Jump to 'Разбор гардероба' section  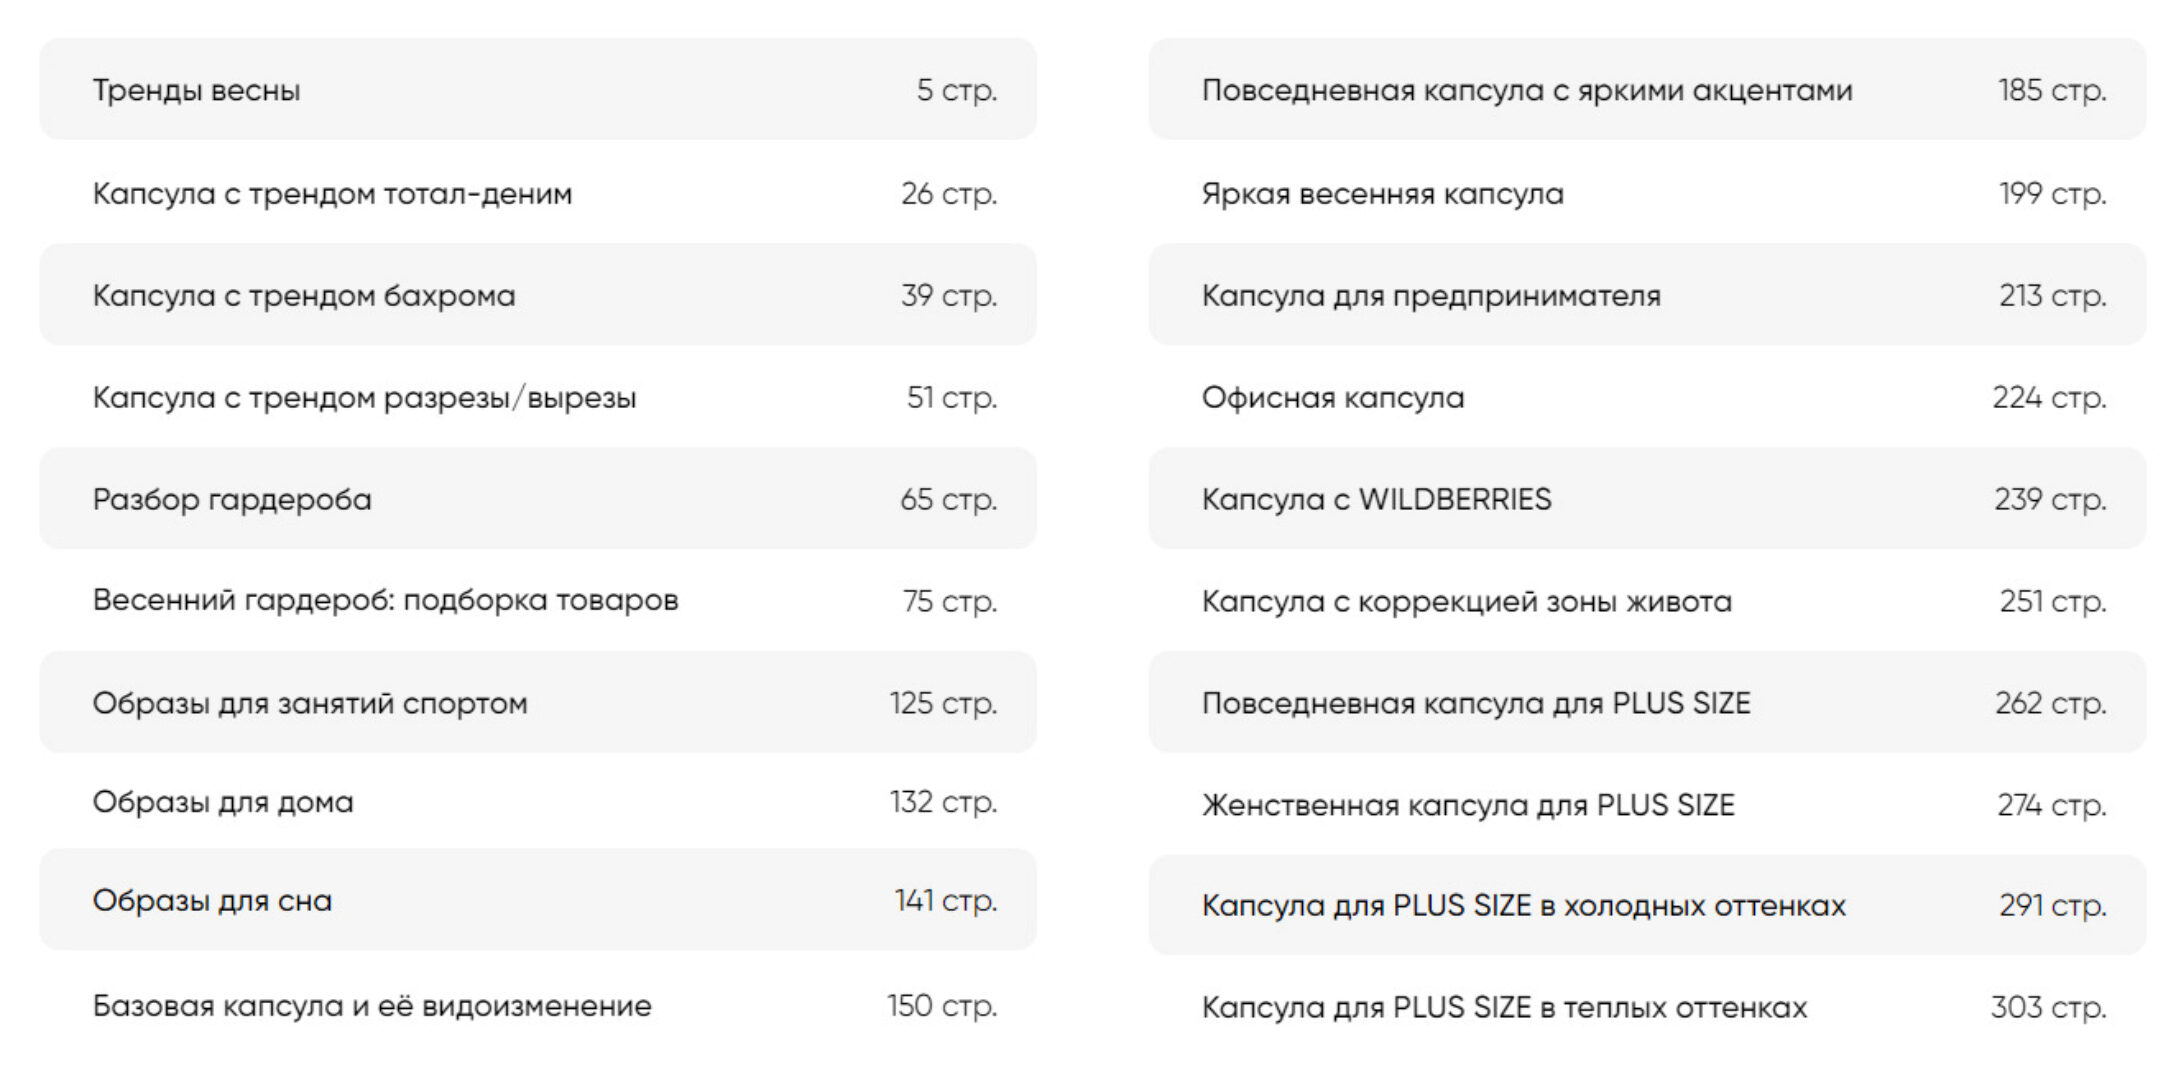click(x=232, y=499)
